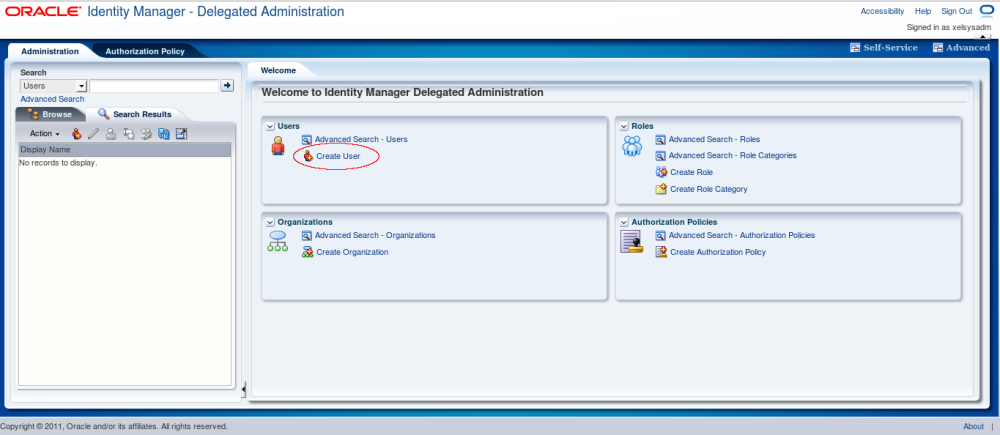Open Advanced Search - Role Categories
The image size is (1000, 435).
coord(732,156)
